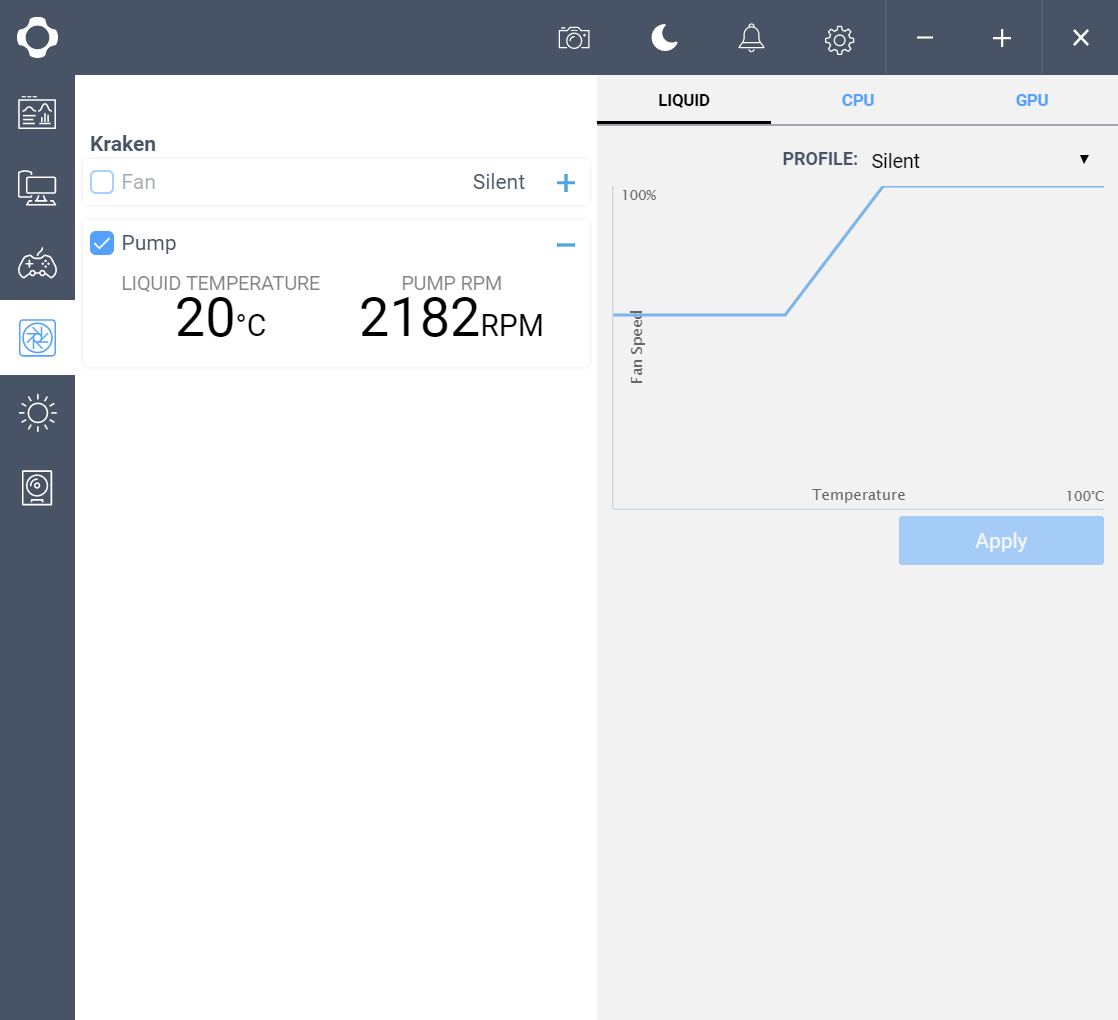1118x1020 pixels.
Task: Minimize the CAM window
Action: click(x=925, y=37)
